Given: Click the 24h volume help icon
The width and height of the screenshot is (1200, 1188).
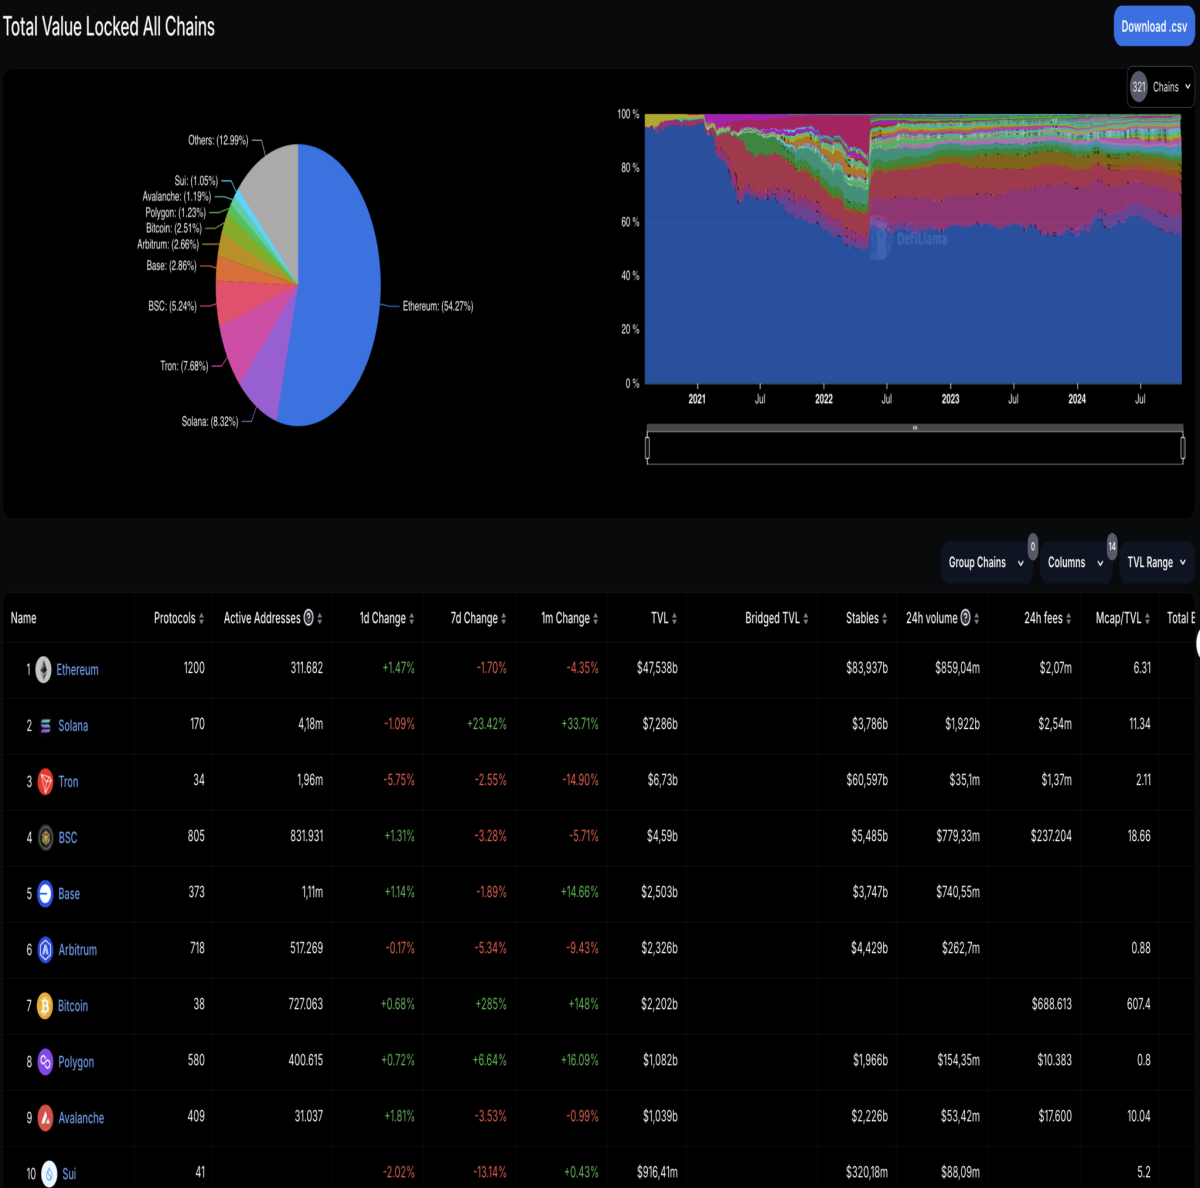Looking at the screenshot, I should point(966,618).
